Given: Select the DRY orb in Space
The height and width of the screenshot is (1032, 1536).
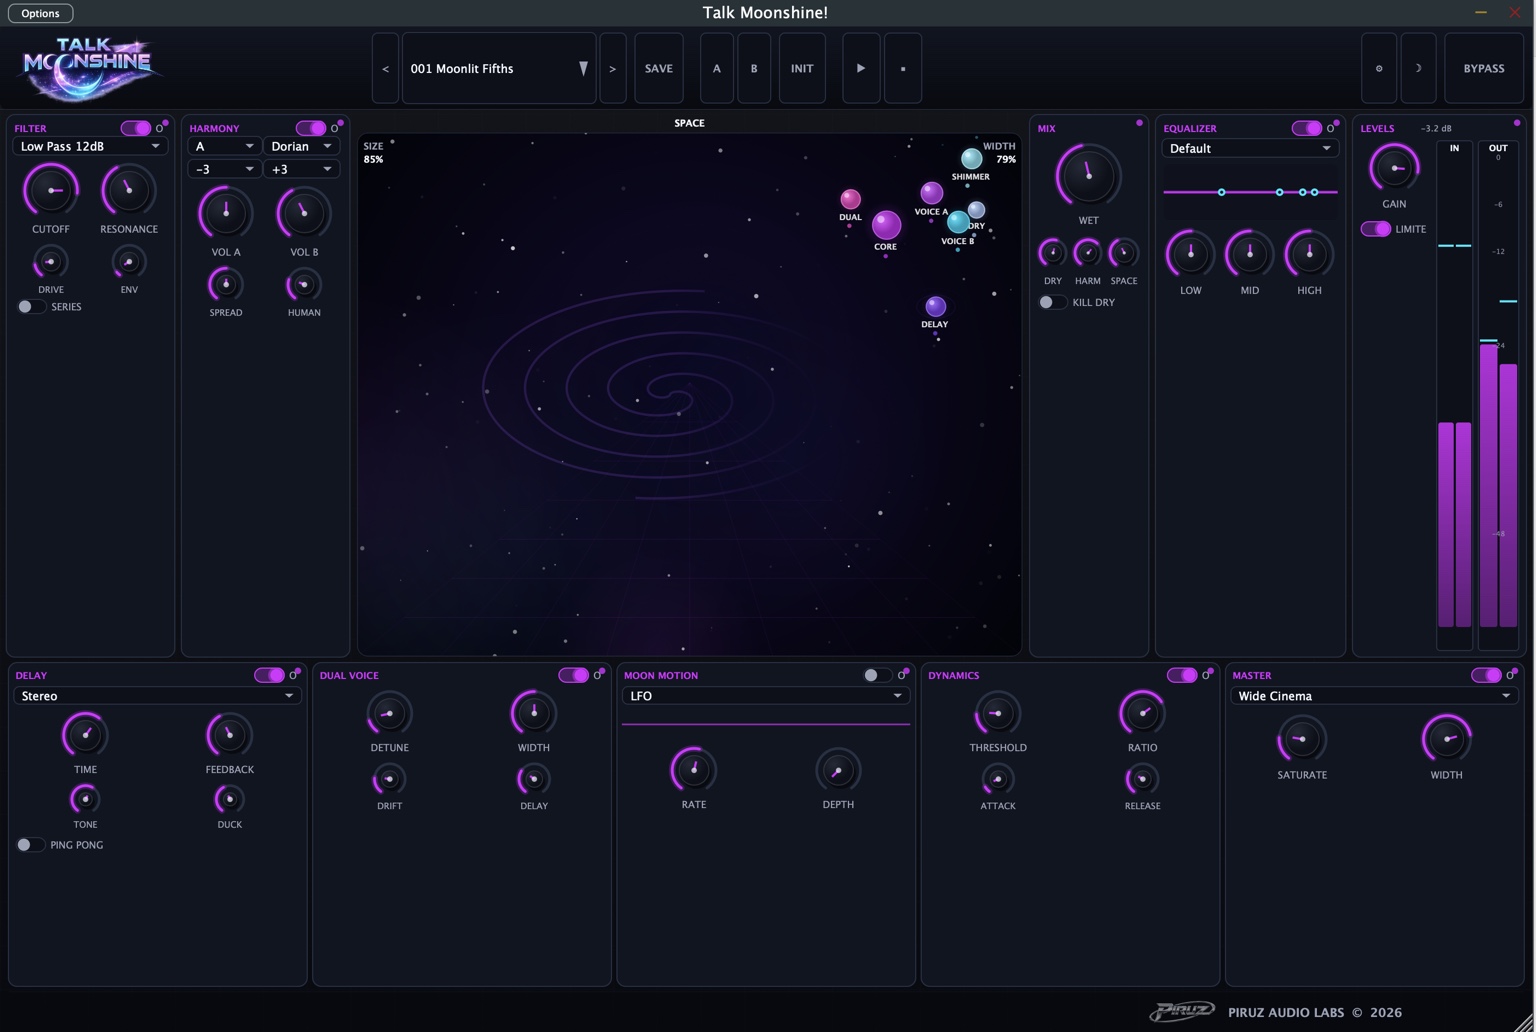Looking at the screenshot, I should pyautogui.click(x=976, y=210).
